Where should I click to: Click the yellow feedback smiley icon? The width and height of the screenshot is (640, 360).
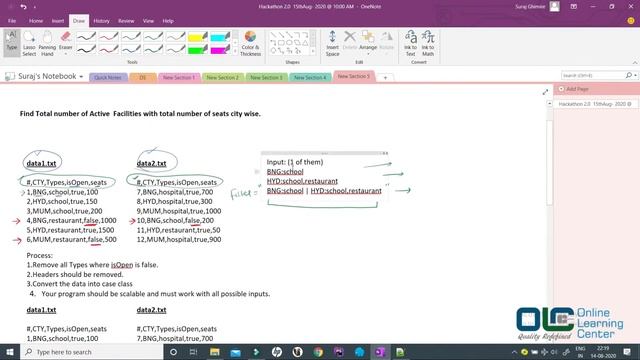[x=631, y=20]
